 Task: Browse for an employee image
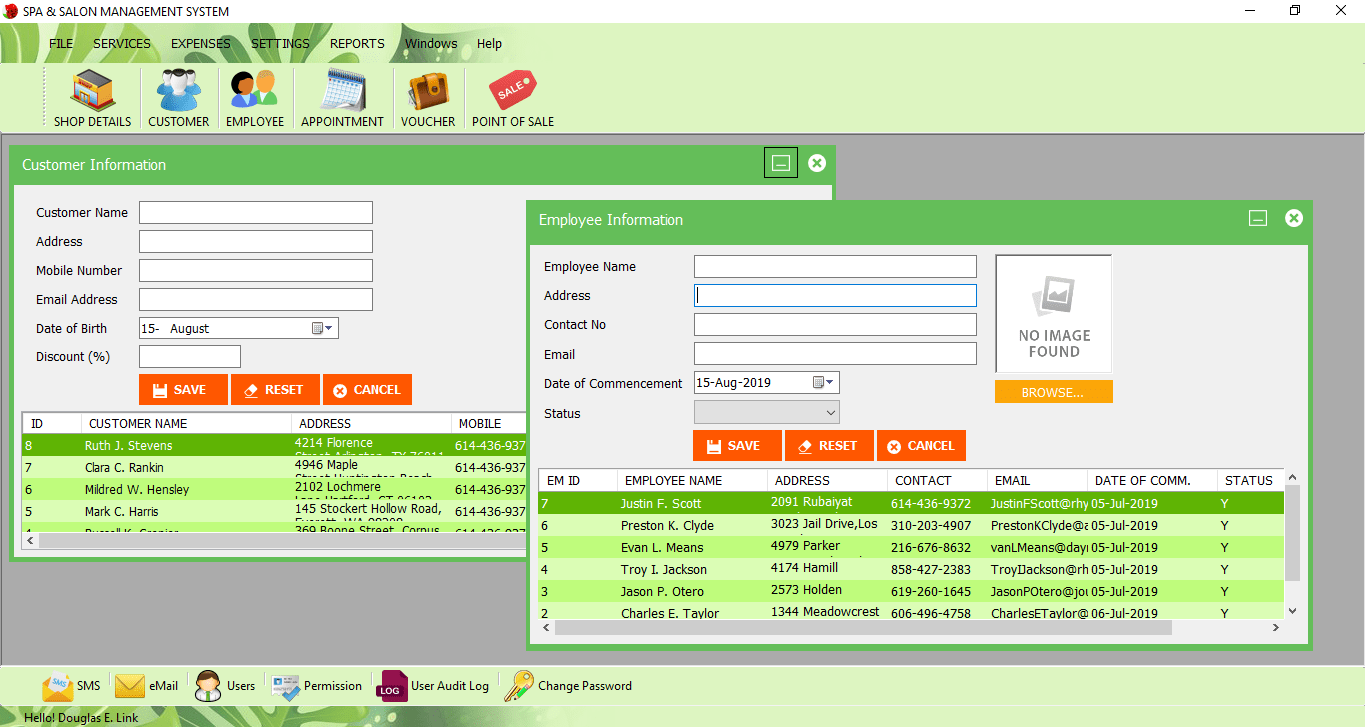coord(1053,392)
